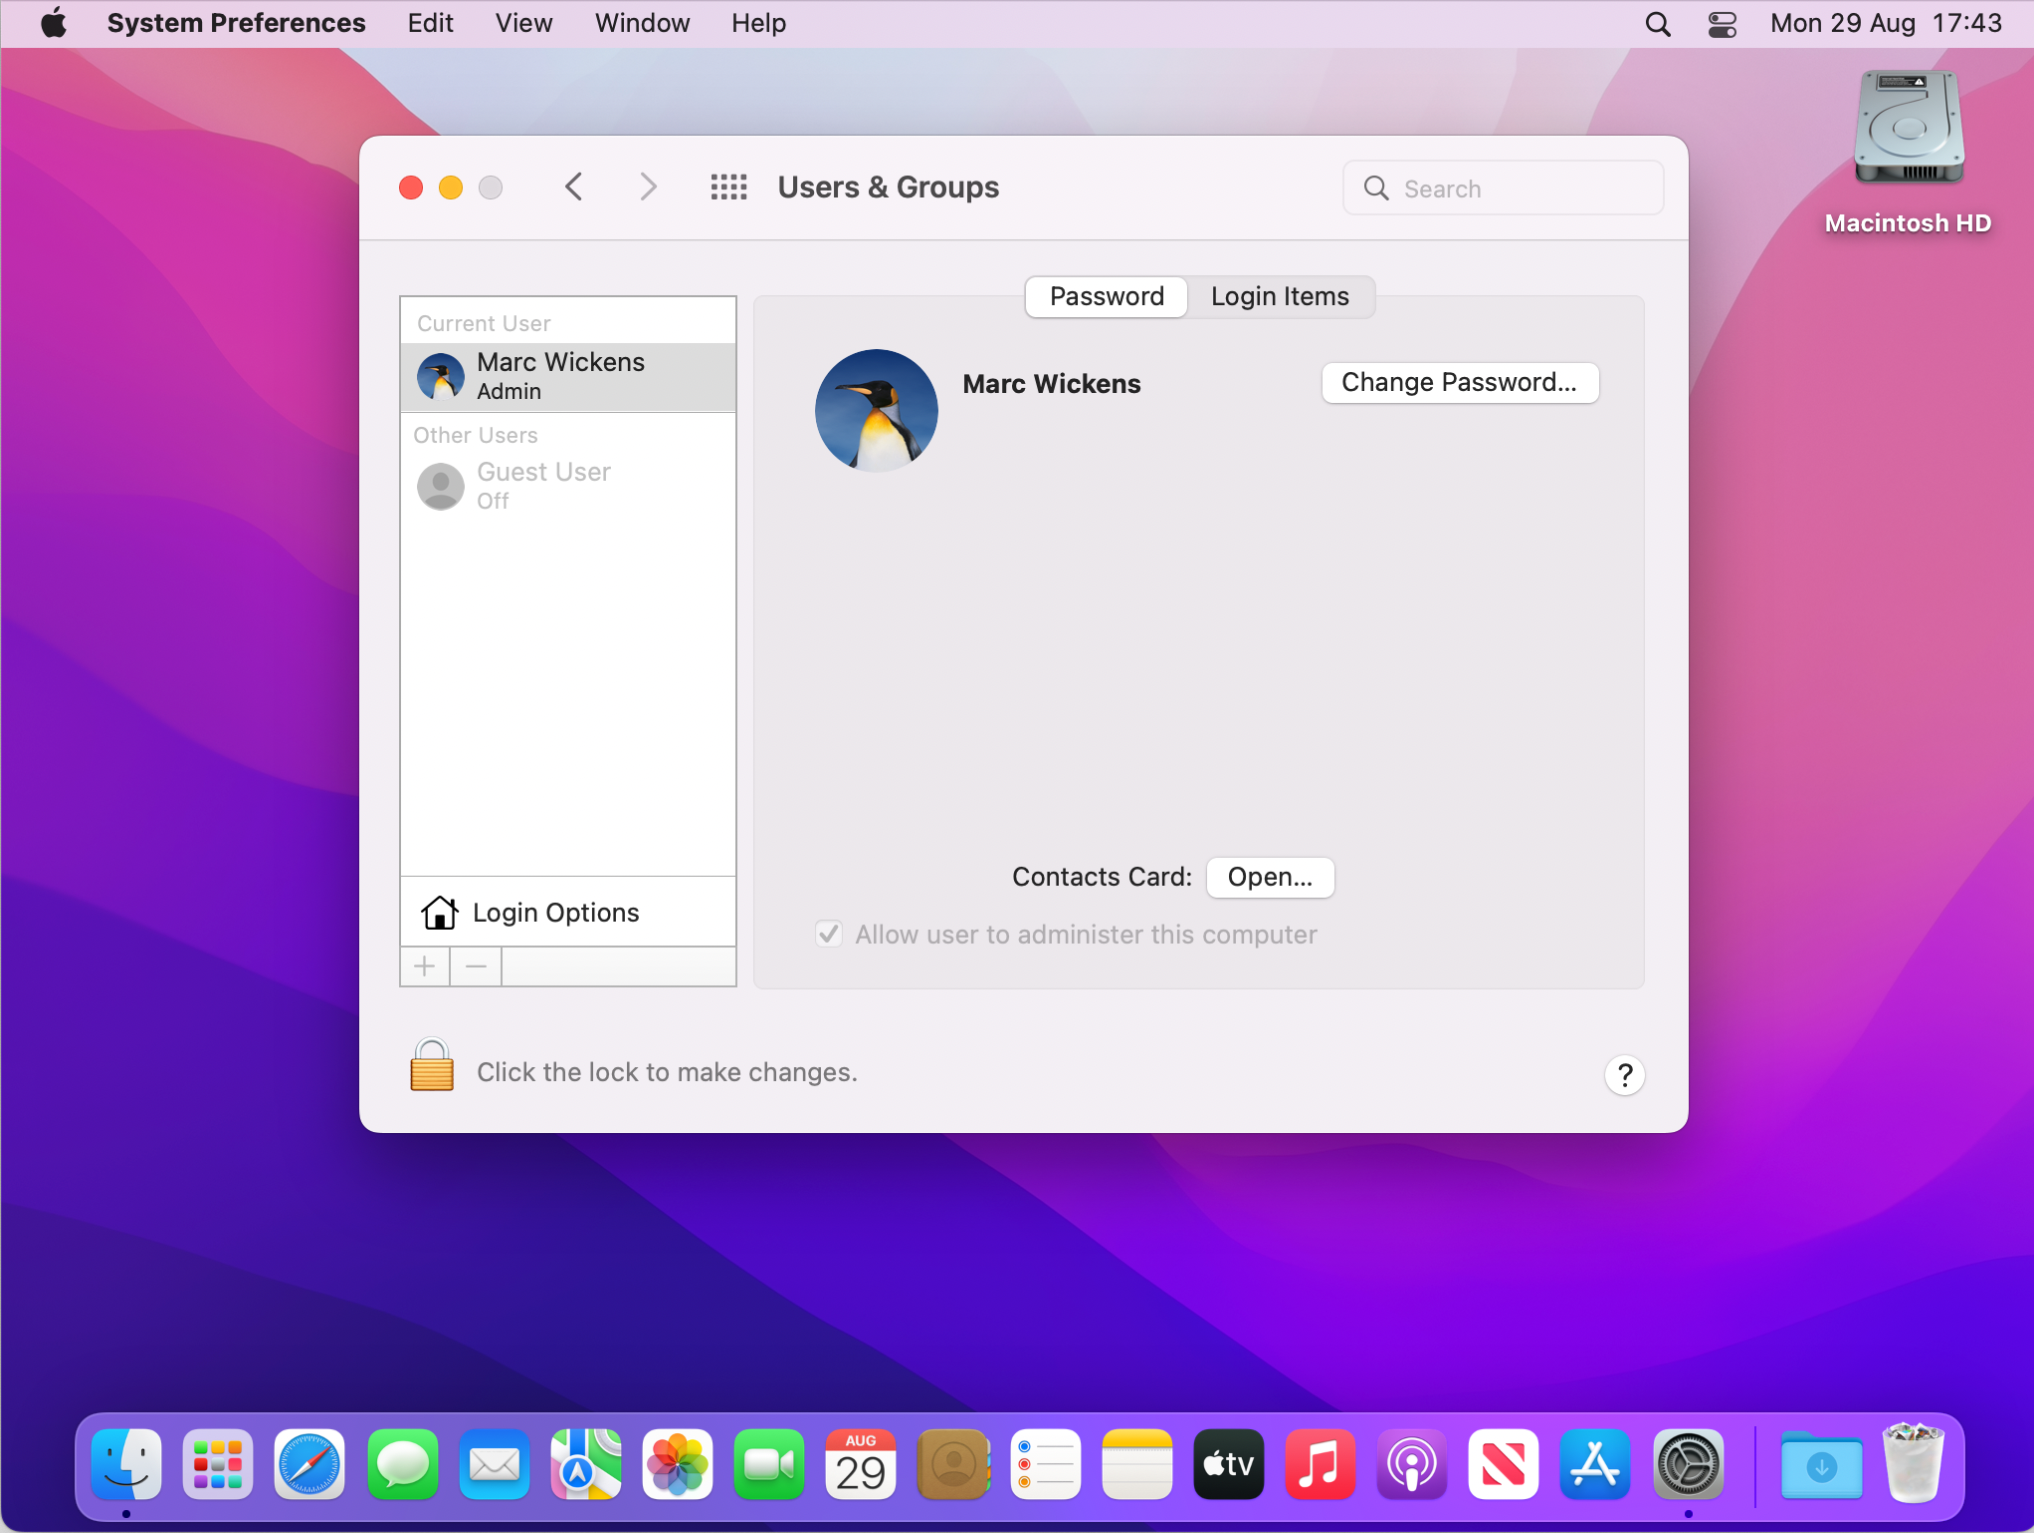Select Guest User in user list
This screenshot has height=1533, width=2034.
(x=568, y=486)
